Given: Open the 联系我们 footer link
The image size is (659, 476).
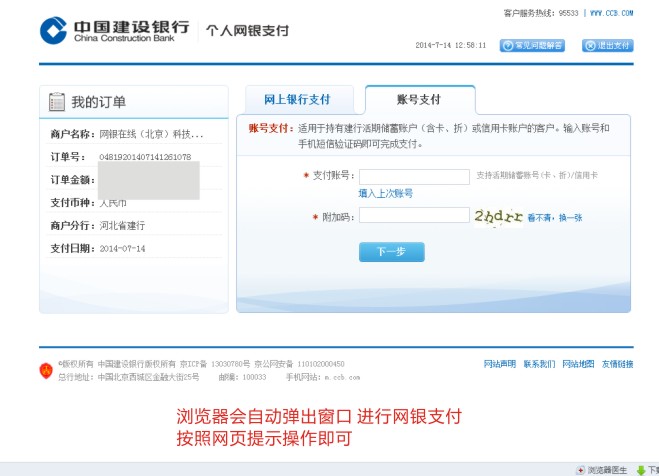Looking at the screenshot, I should (539, 364).
